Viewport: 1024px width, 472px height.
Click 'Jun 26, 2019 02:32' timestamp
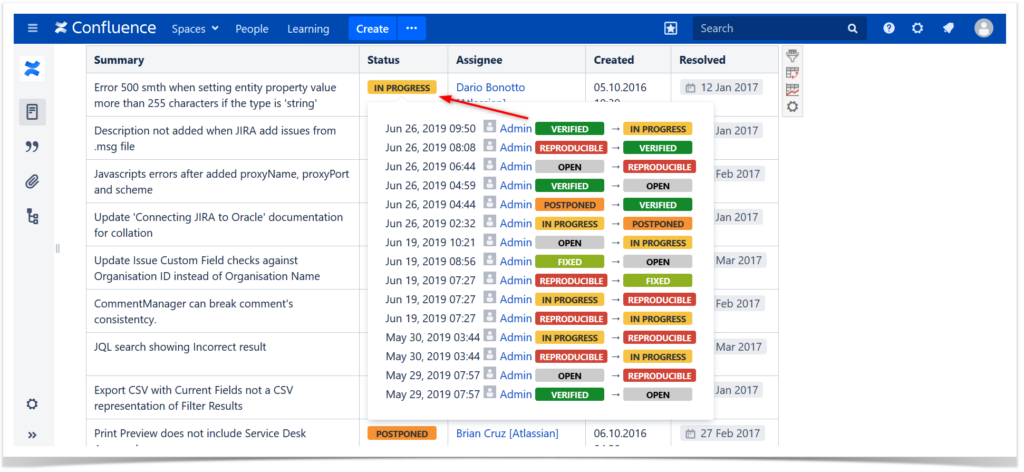(x=430, y=223)
